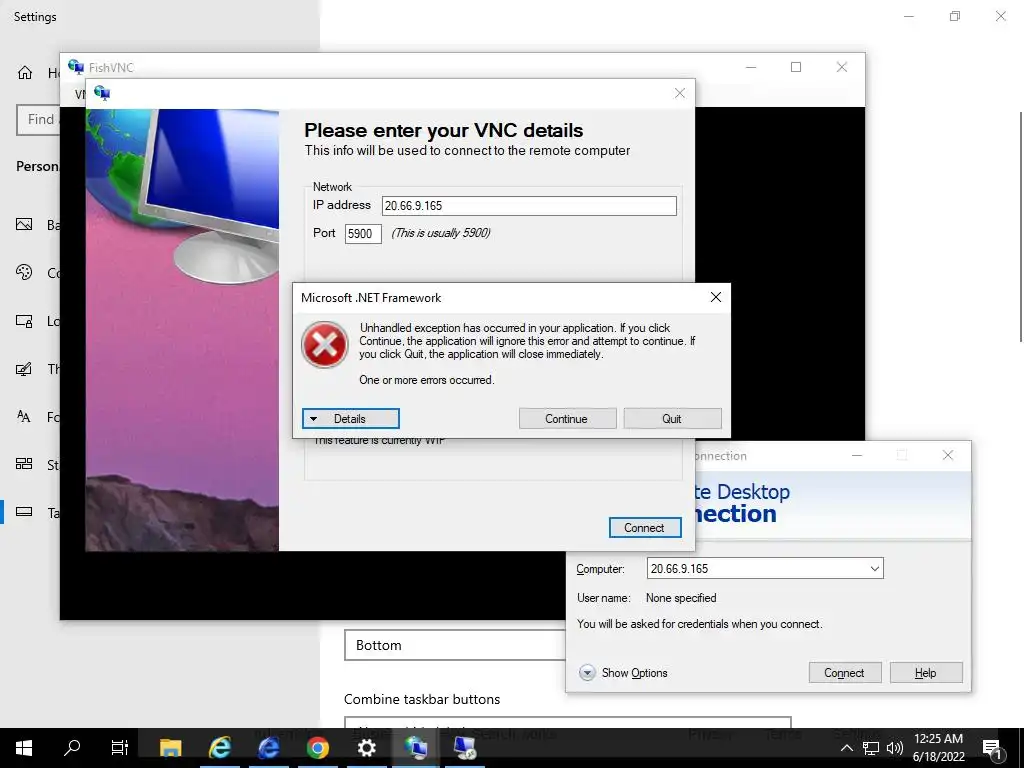Click the Continue button in error dialog
The height and width of the screenshot is (768, 1024).
click(x=567, y=419)
